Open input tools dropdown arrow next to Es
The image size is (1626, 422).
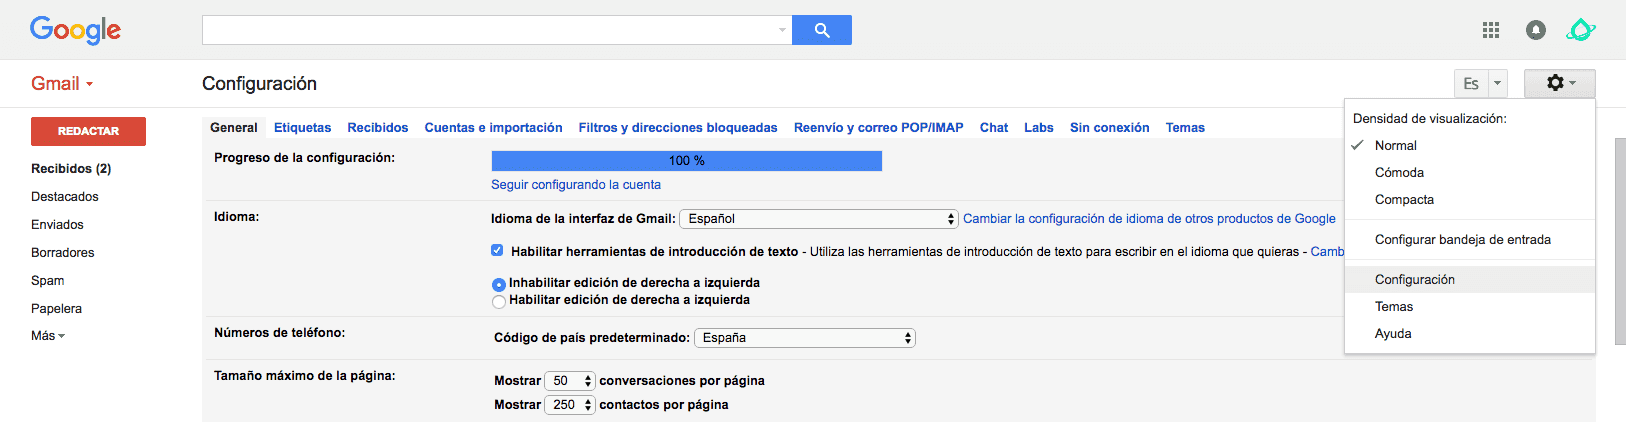(x=1497, y=84)
